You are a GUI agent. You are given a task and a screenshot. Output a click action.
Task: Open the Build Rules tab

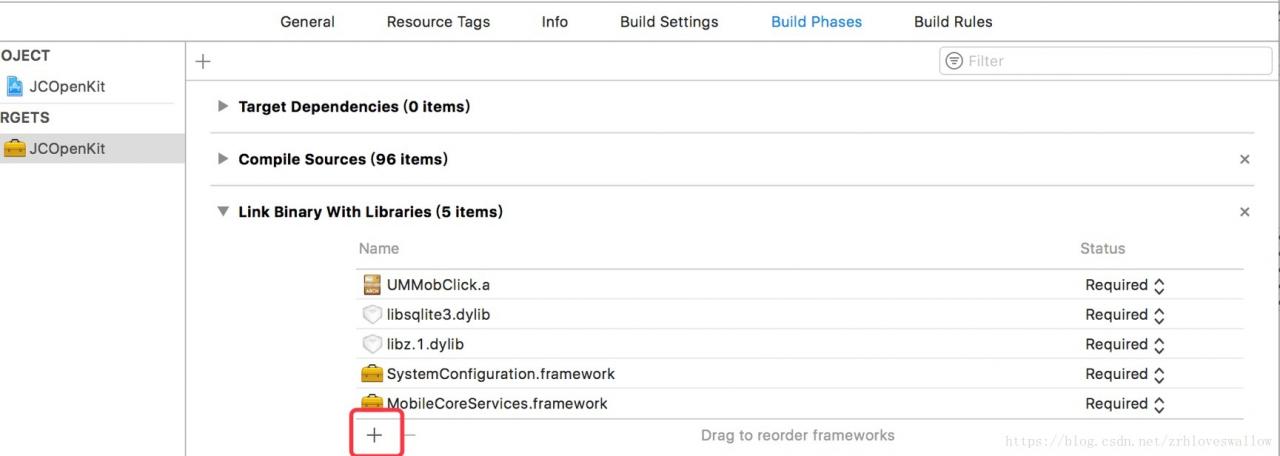click(x=953, y=22)
